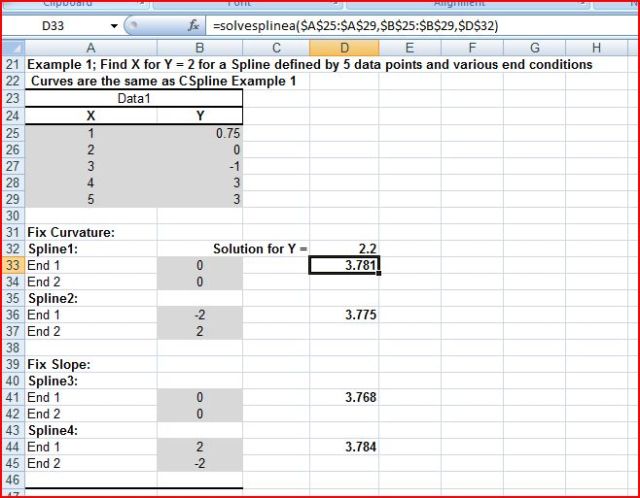Click the Select All corner button
640x498 pixels.
[x=12, y=47]
